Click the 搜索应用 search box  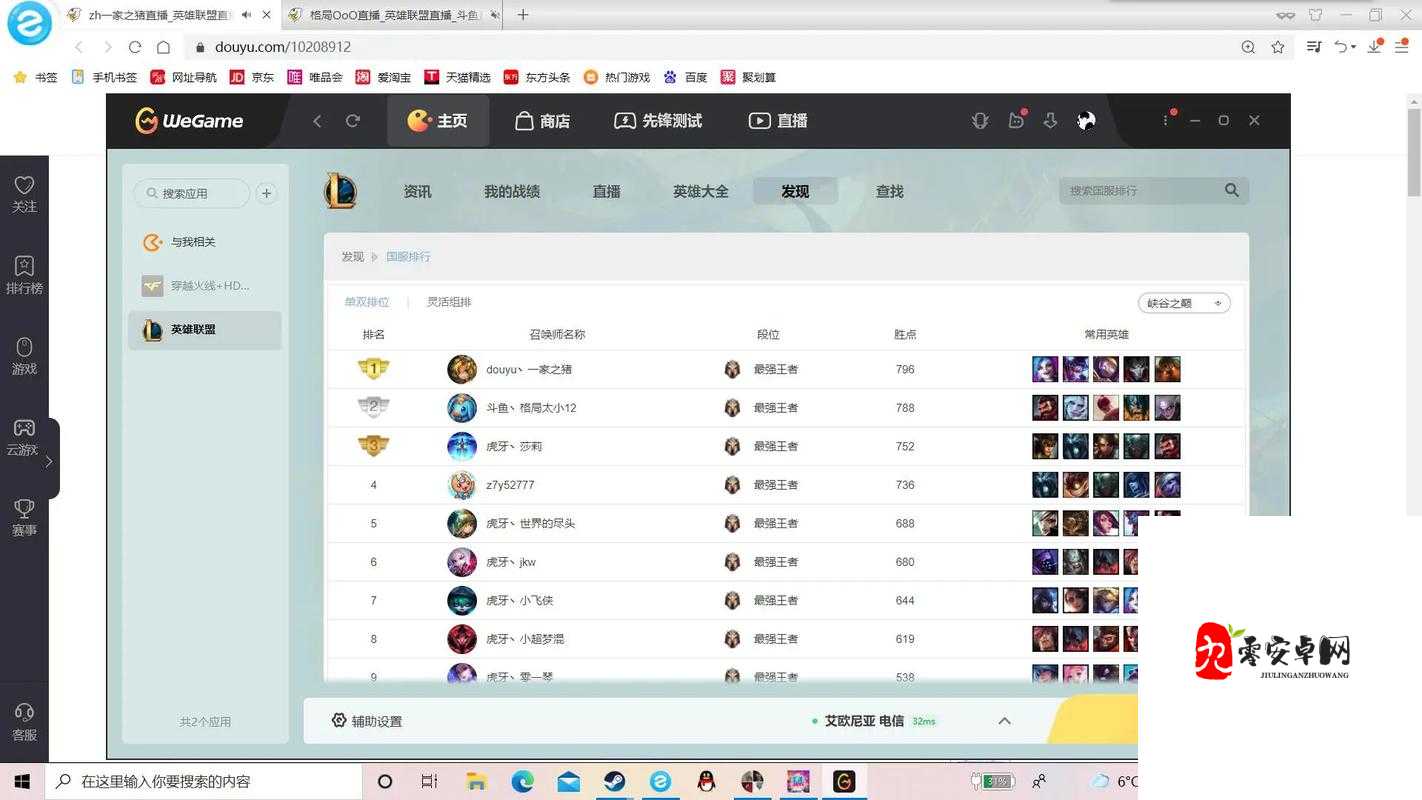click(x=192, y=193)
